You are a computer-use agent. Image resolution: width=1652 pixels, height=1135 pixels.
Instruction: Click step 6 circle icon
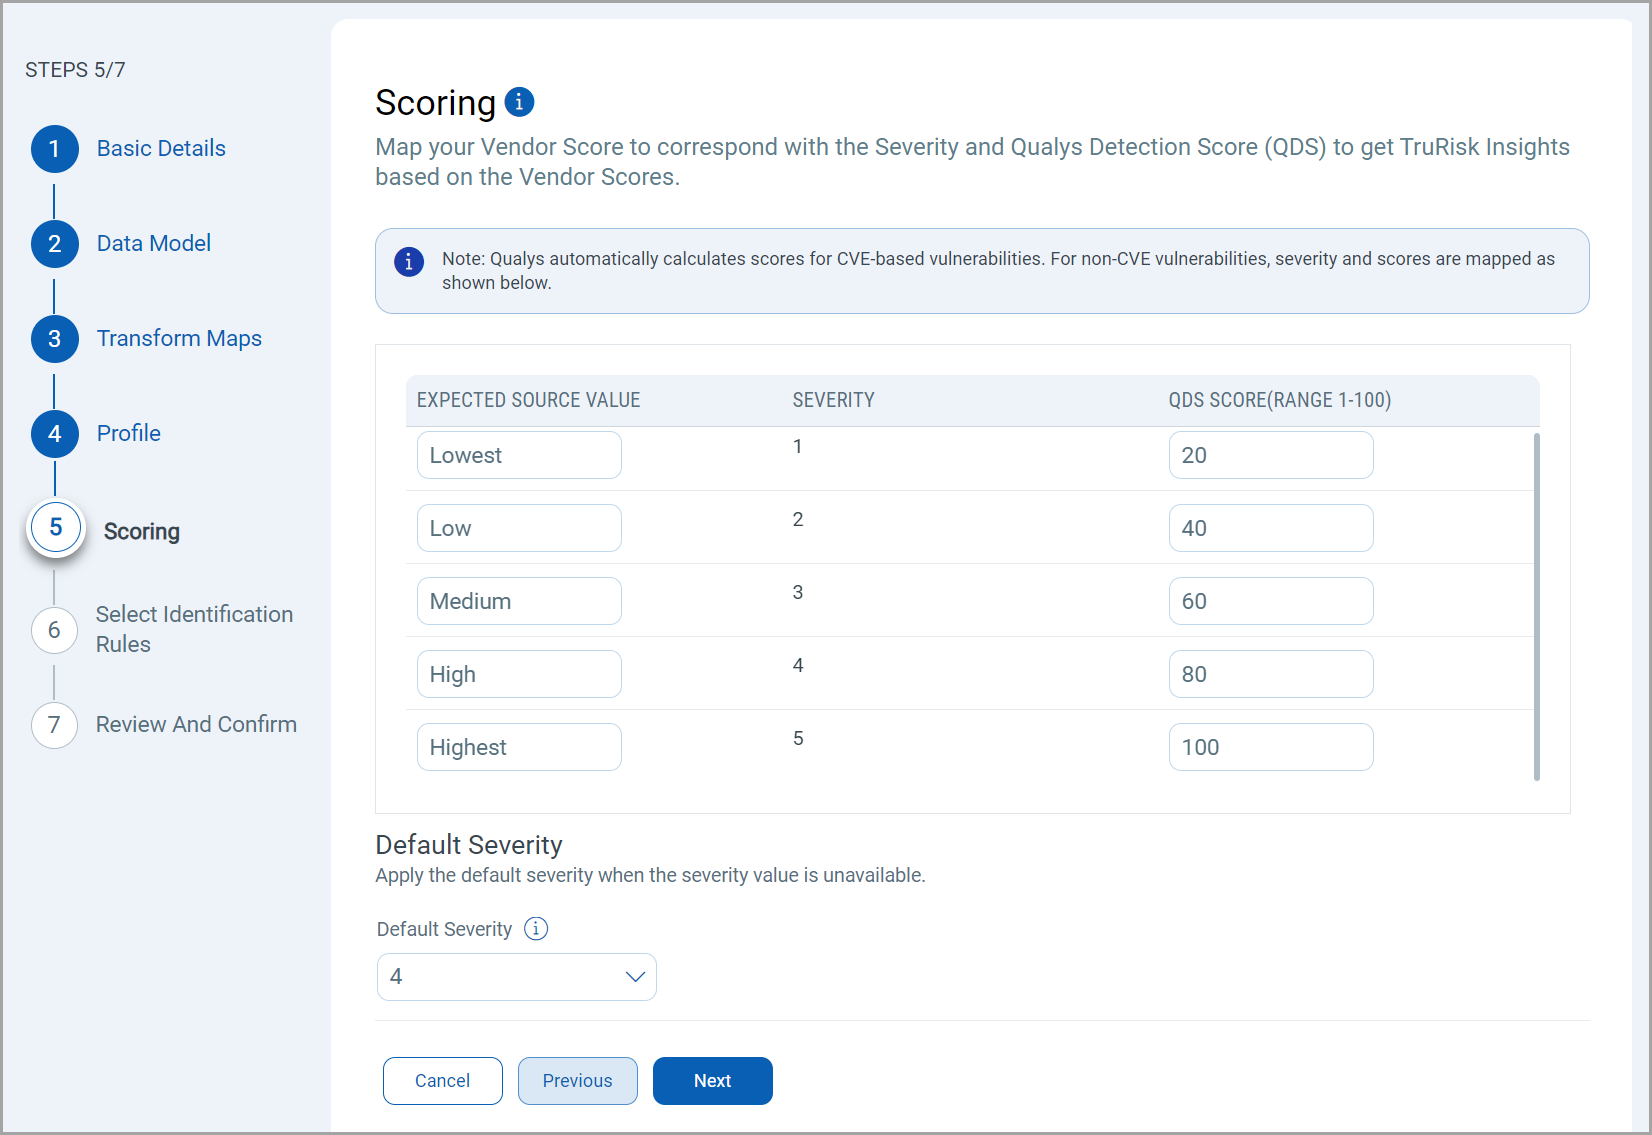pos(55,630)
